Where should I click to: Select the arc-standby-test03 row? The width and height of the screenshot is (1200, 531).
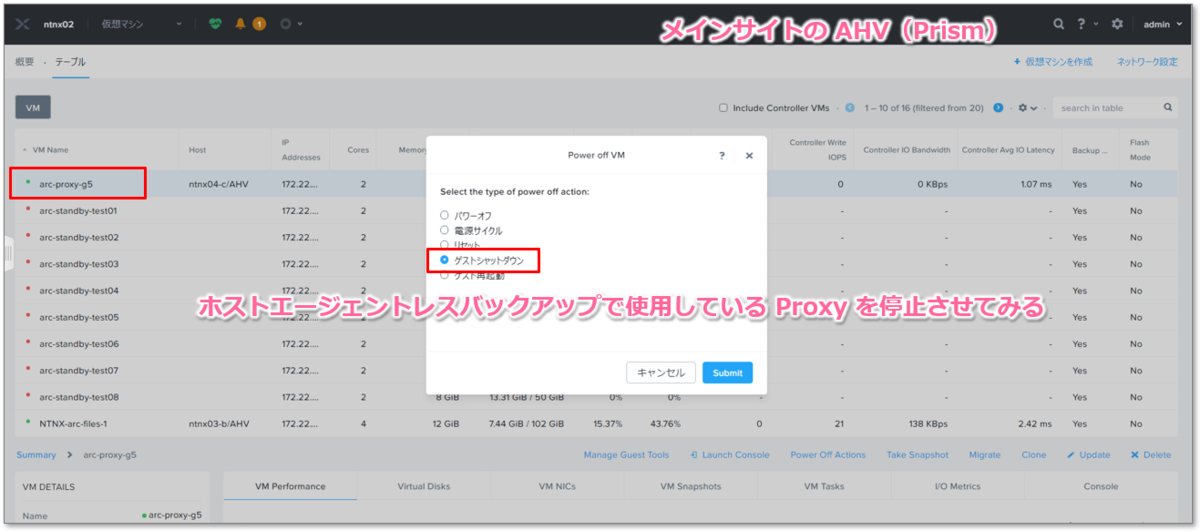[x=597, y=264]
